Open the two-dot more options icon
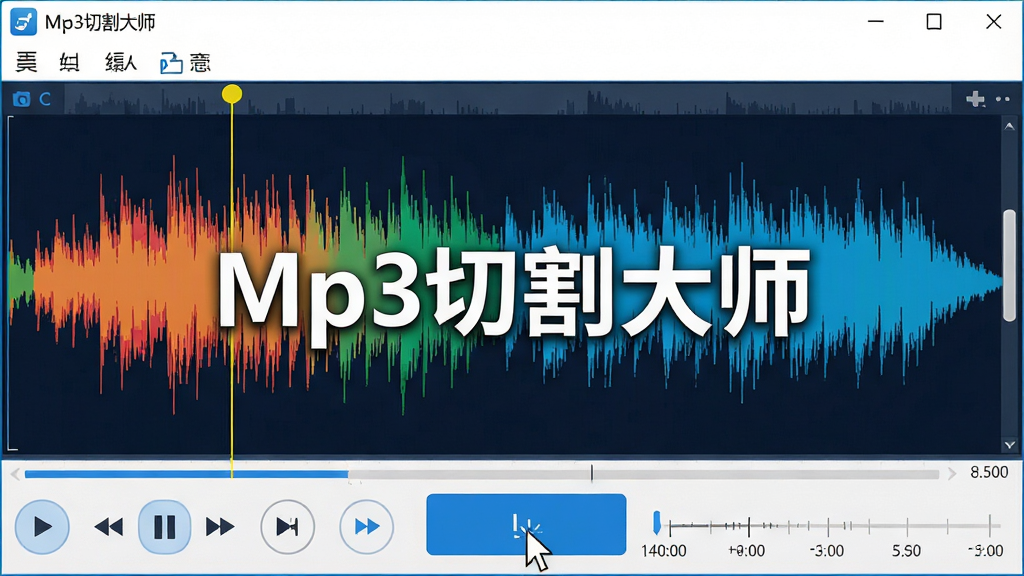 pos(1002,99)
